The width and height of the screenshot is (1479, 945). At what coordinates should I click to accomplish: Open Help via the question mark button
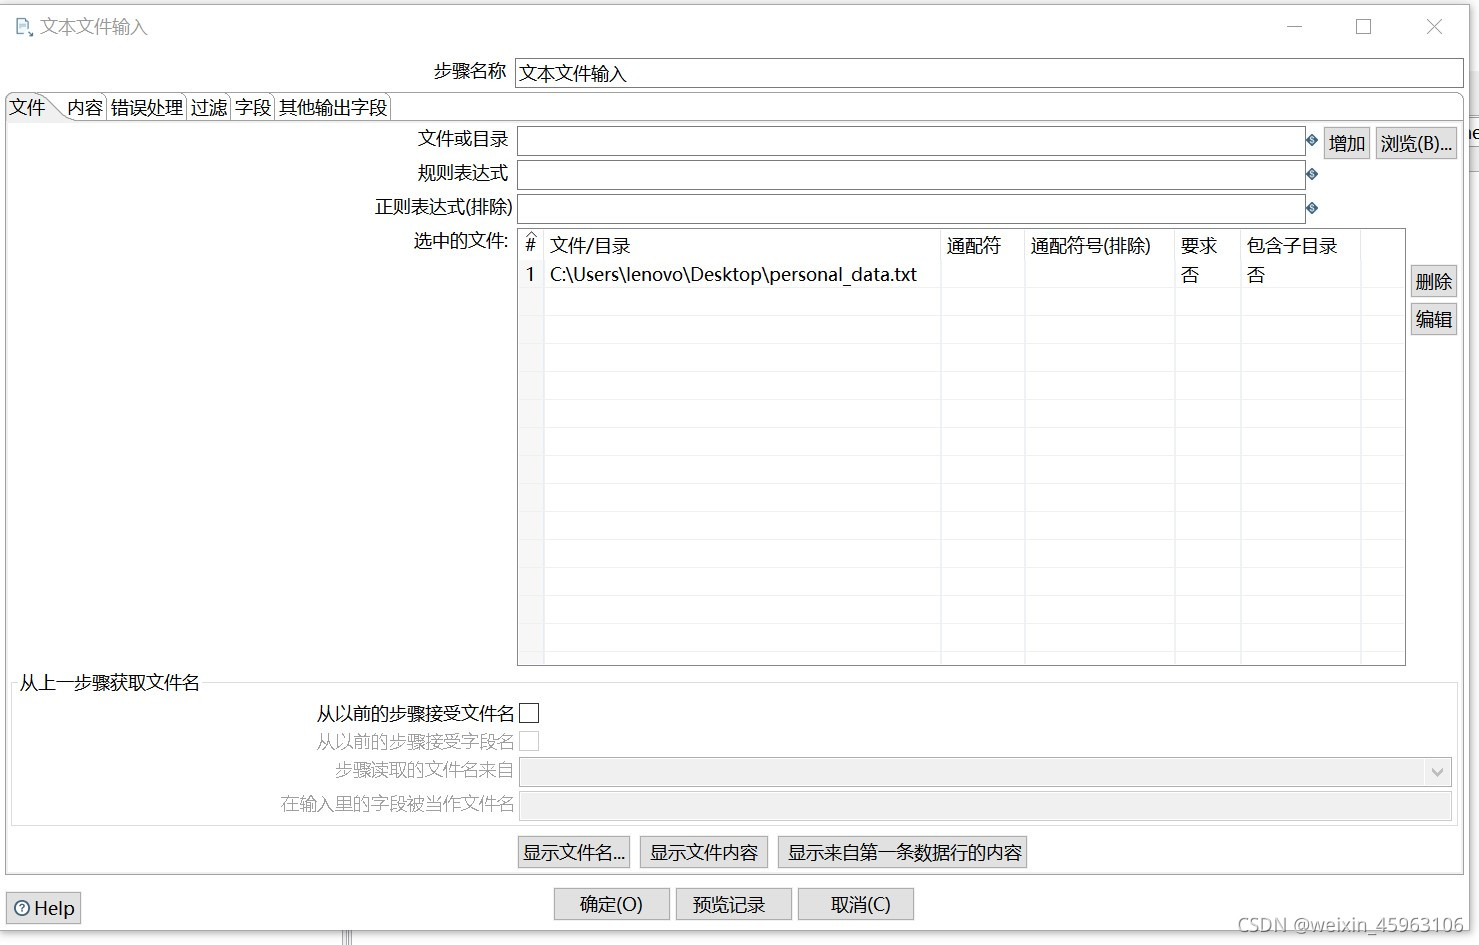point(44,908)
